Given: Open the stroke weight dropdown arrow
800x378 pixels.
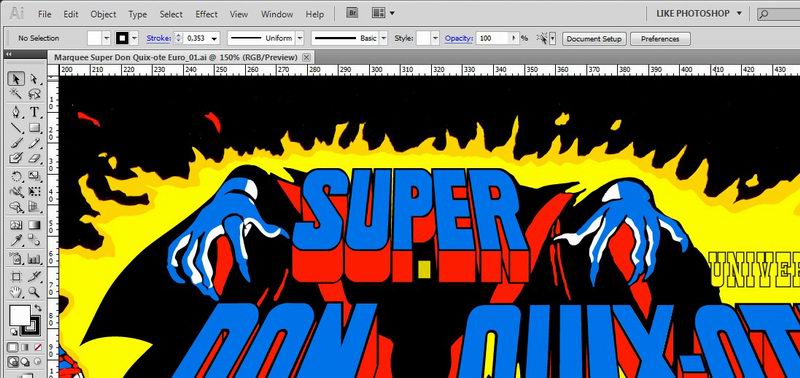Looking at the screenshot, I should [215, 38].
